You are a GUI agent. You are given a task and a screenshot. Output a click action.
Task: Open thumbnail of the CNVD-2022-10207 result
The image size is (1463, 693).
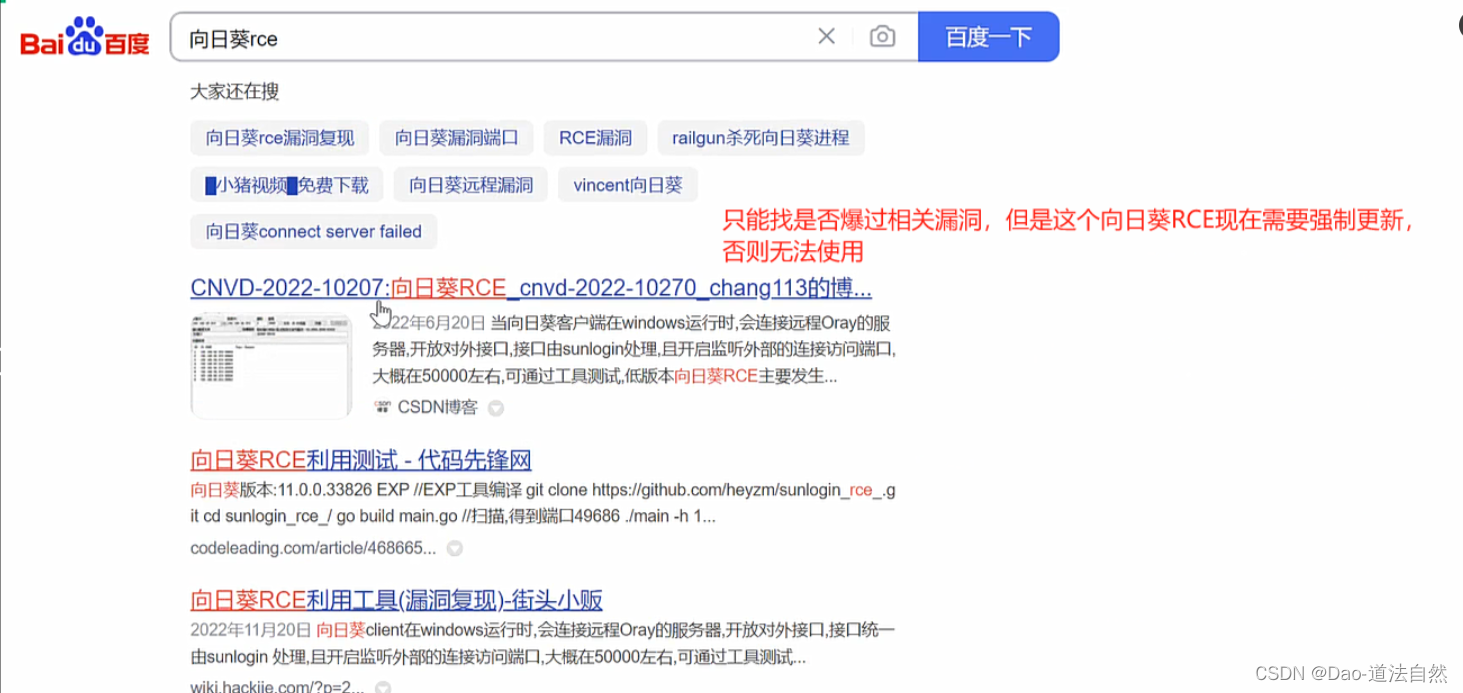271,365
